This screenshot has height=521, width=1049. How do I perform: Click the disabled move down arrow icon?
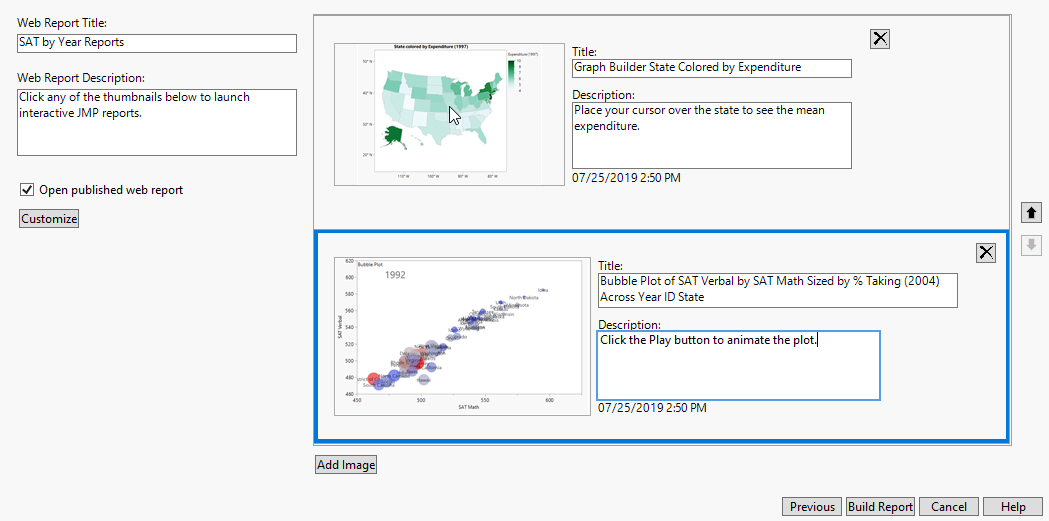[x=1031, y=245]
